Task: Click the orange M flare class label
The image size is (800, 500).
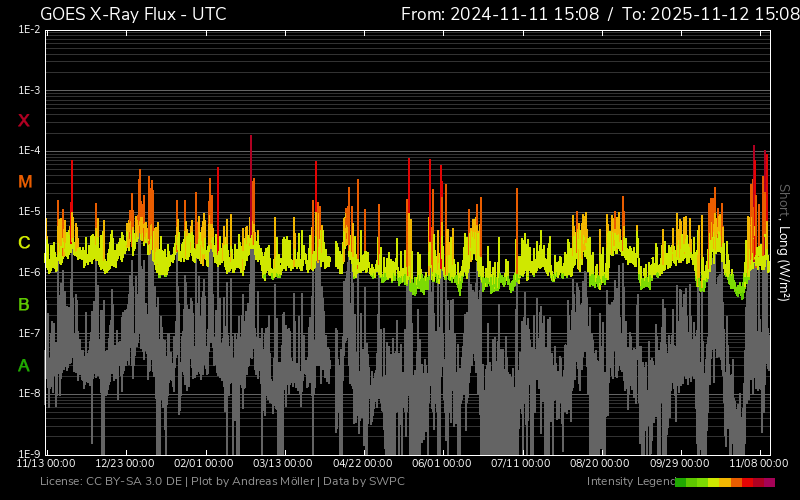Action: point(25,182)
